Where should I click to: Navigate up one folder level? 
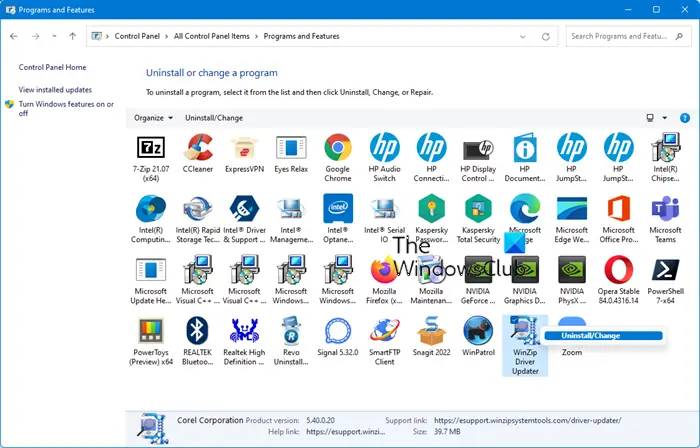pyautogui.click(x=72, y=36)
